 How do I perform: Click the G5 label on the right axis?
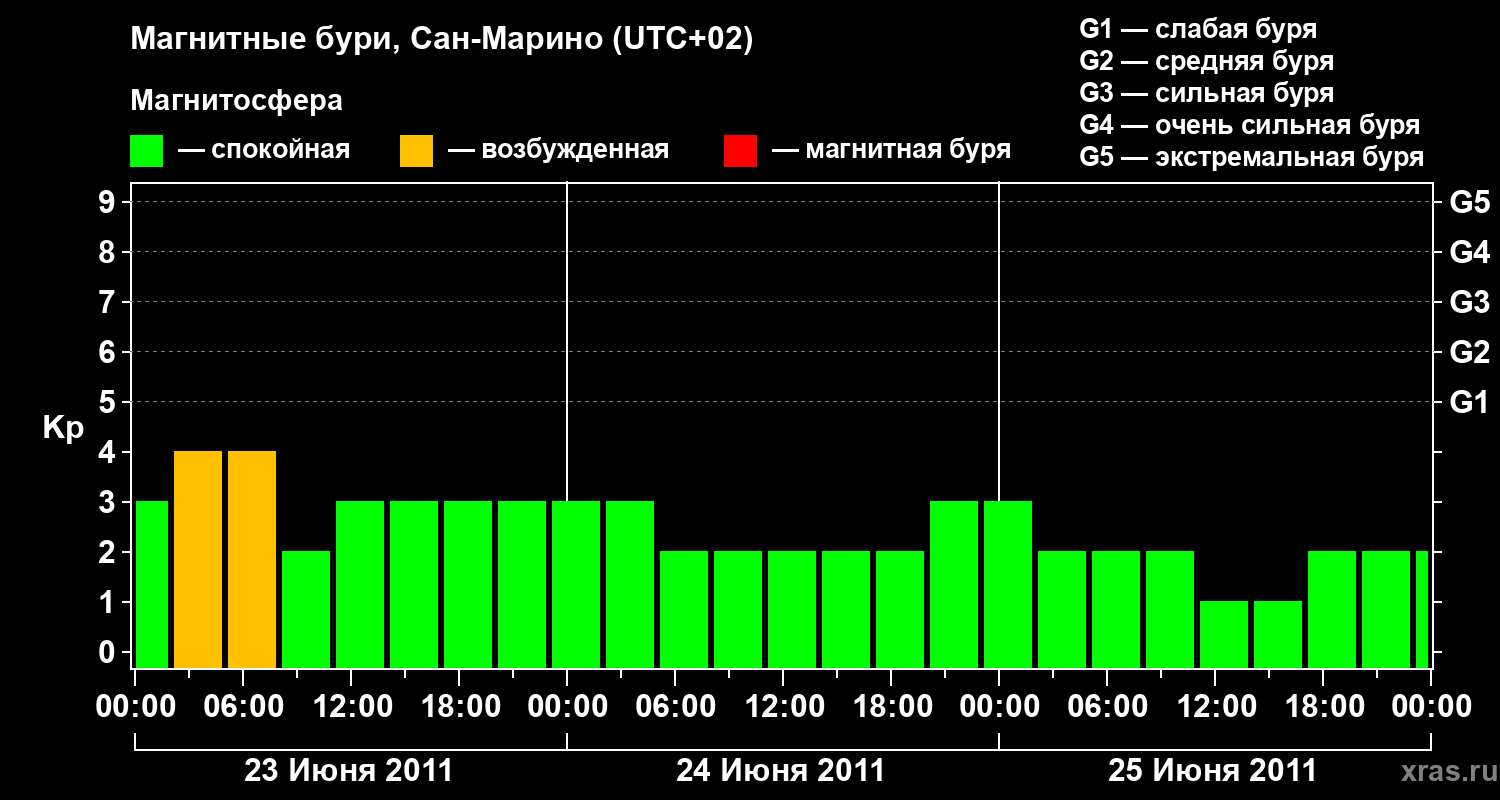click(x=1469, y=202)
